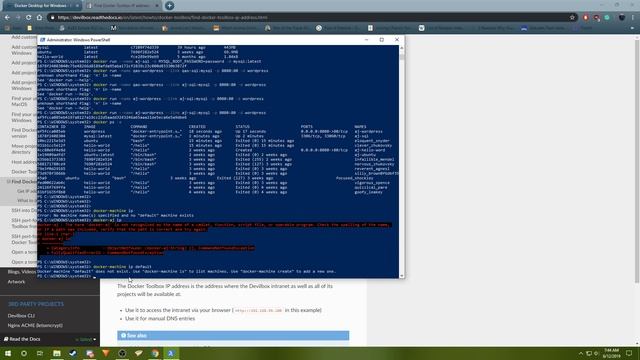Click the See also info box header
Image resolution: width=640 pixels, height=360 pixels.
[x=233, y=336]
